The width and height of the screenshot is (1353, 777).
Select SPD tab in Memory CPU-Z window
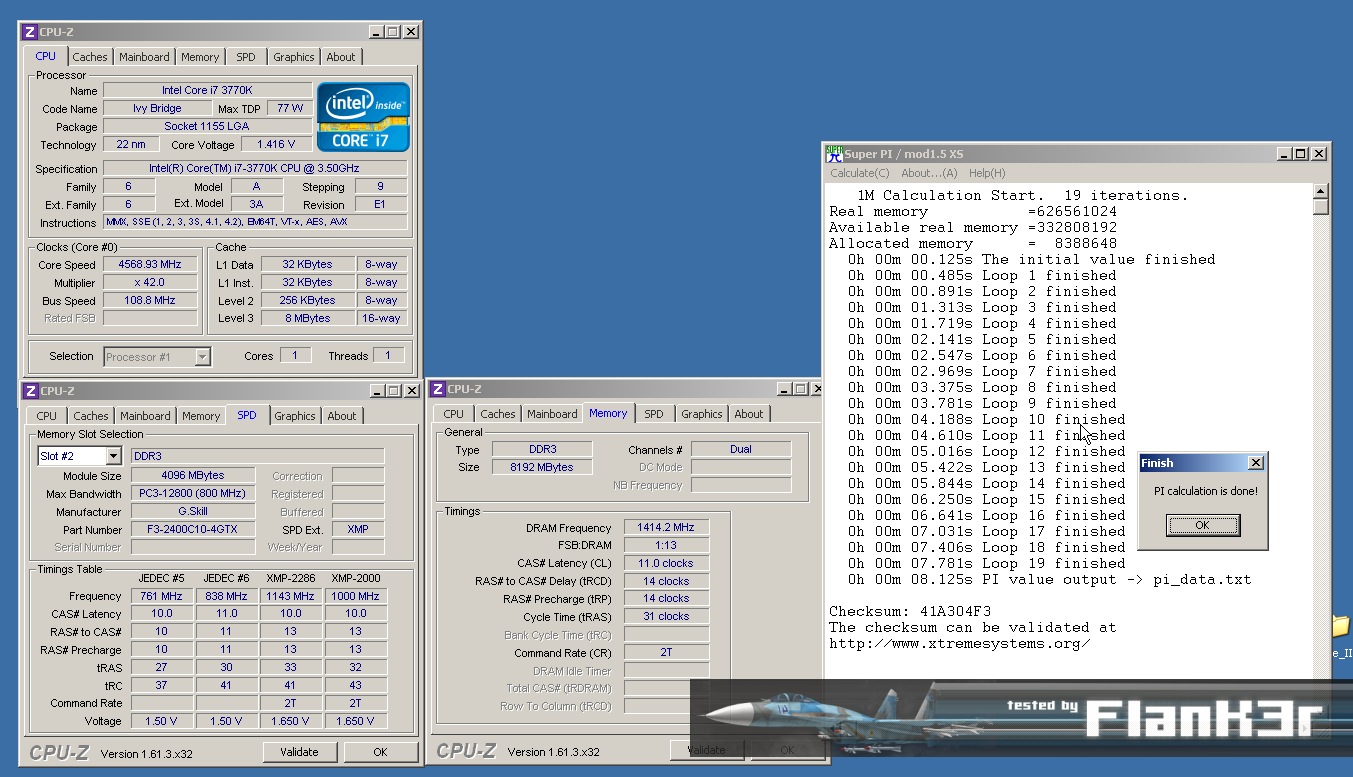(x=654, y=414)
